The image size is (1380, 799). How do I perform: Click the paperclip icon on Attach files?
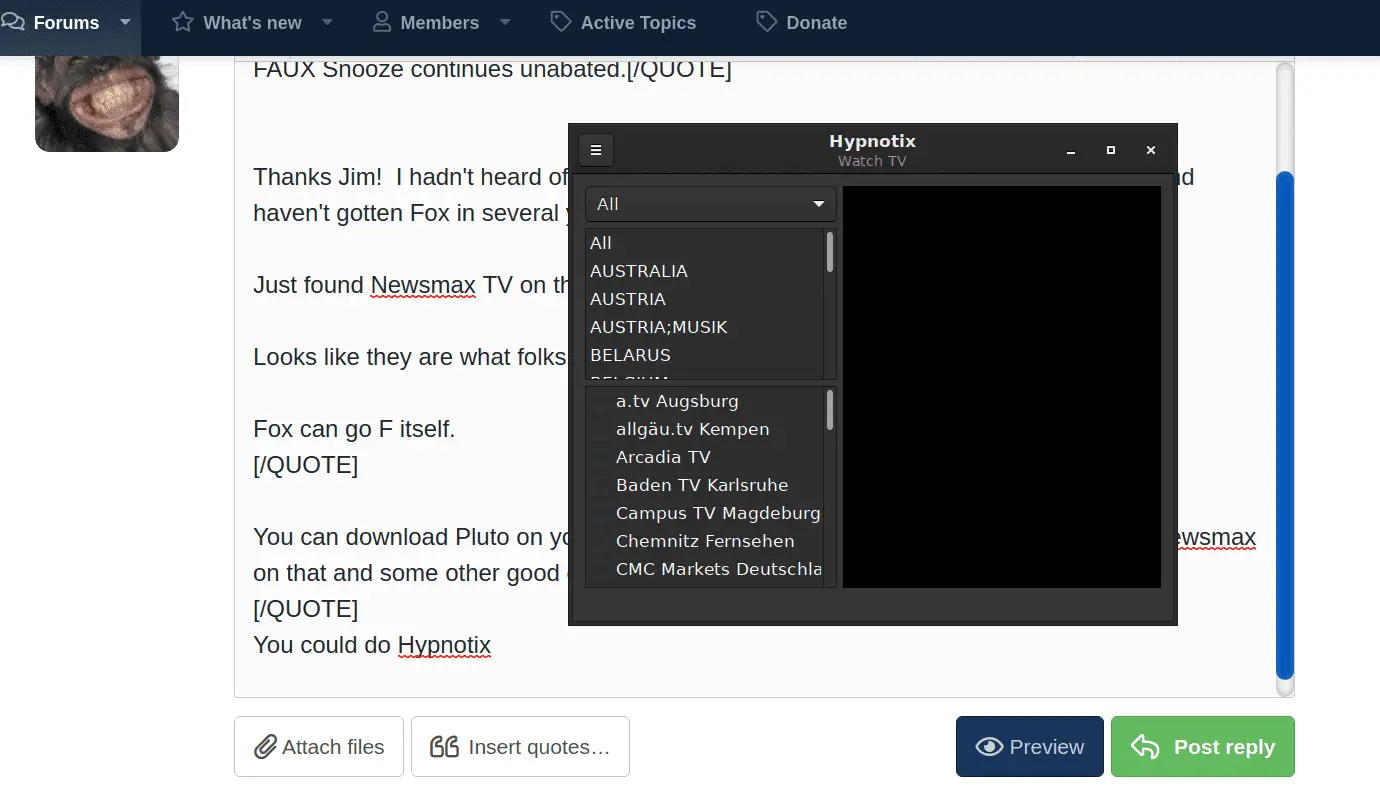coord(266,746)
